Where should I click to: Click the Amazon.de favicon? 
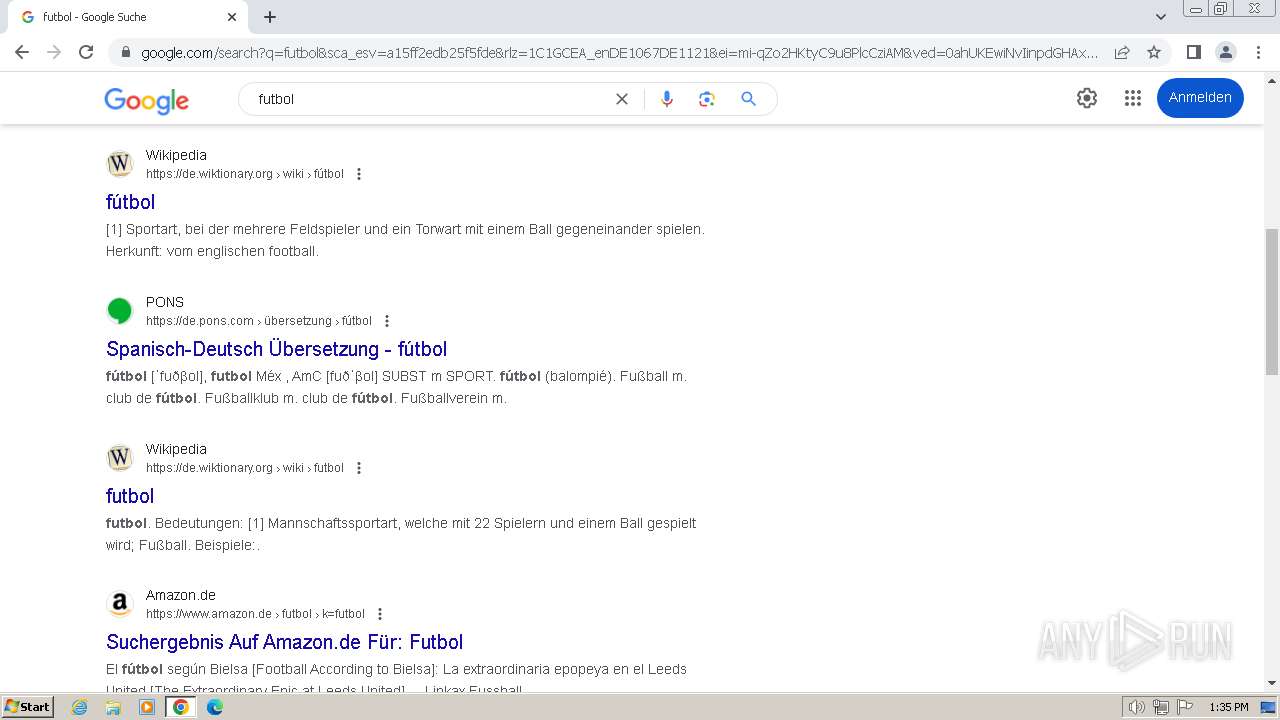click(x=120, y=604)
